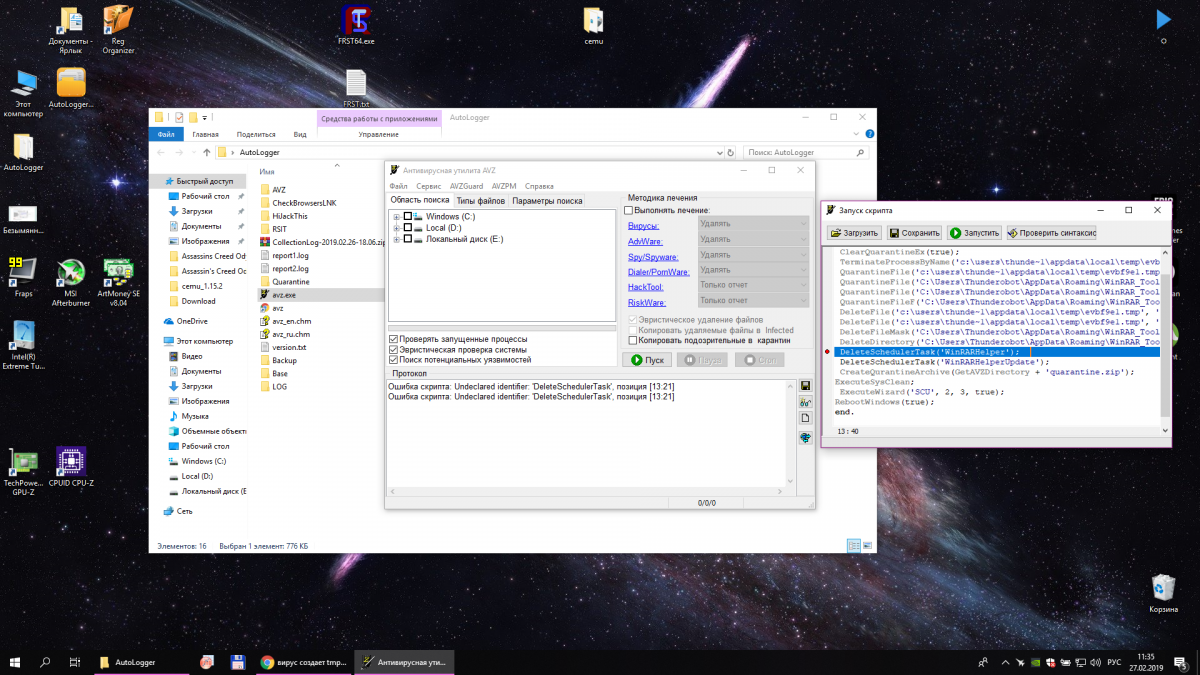Switch to the 'Типы файлов' tab

click(x=480, y=201)
